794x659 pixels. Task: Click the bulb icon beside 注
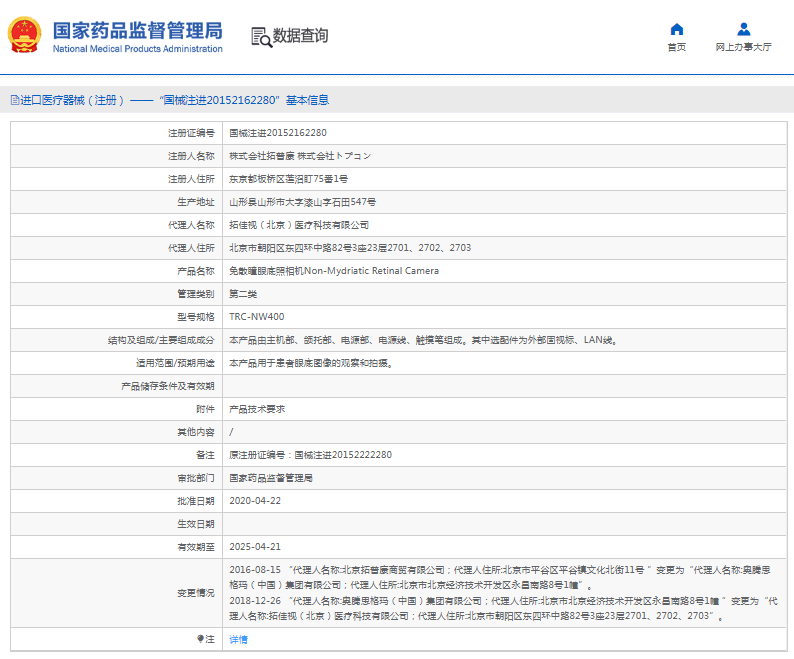pos(201,639)
